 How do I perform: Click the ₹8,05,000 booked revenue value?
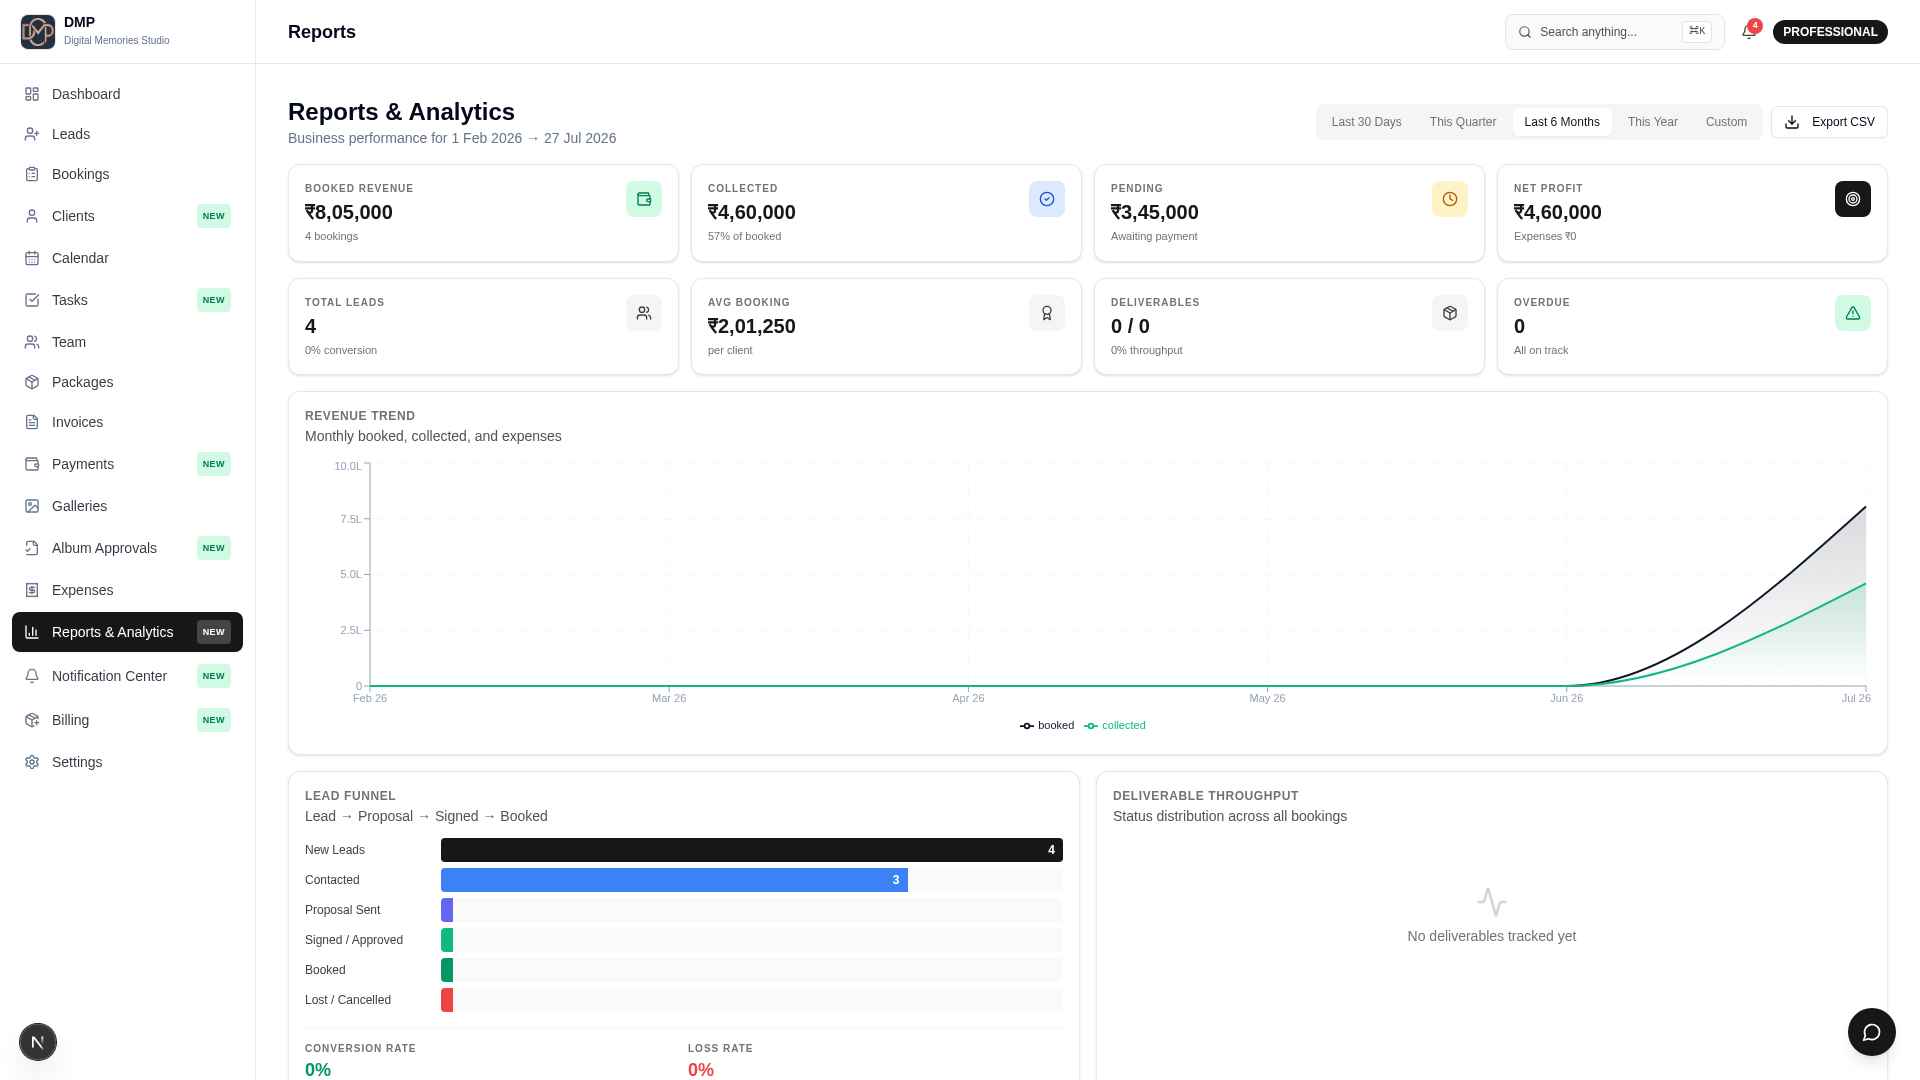pos(349,212)
